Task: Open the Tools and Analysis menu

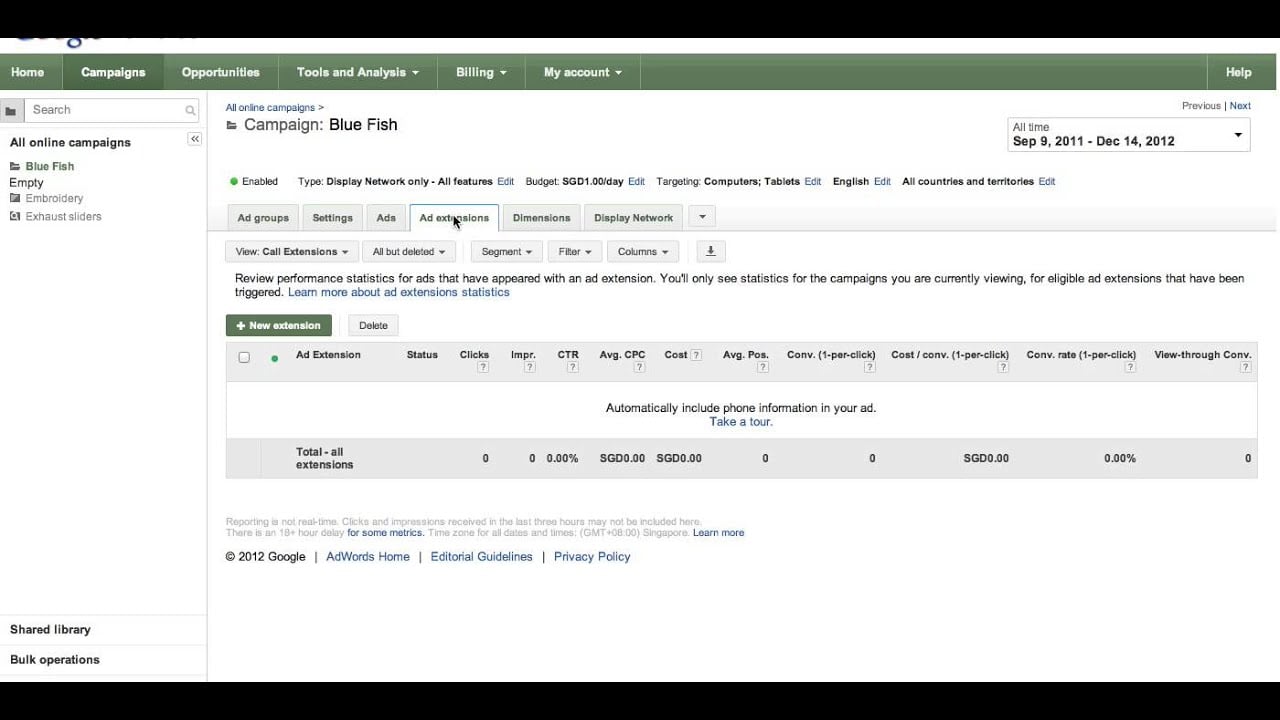Action: coord(357,72)
